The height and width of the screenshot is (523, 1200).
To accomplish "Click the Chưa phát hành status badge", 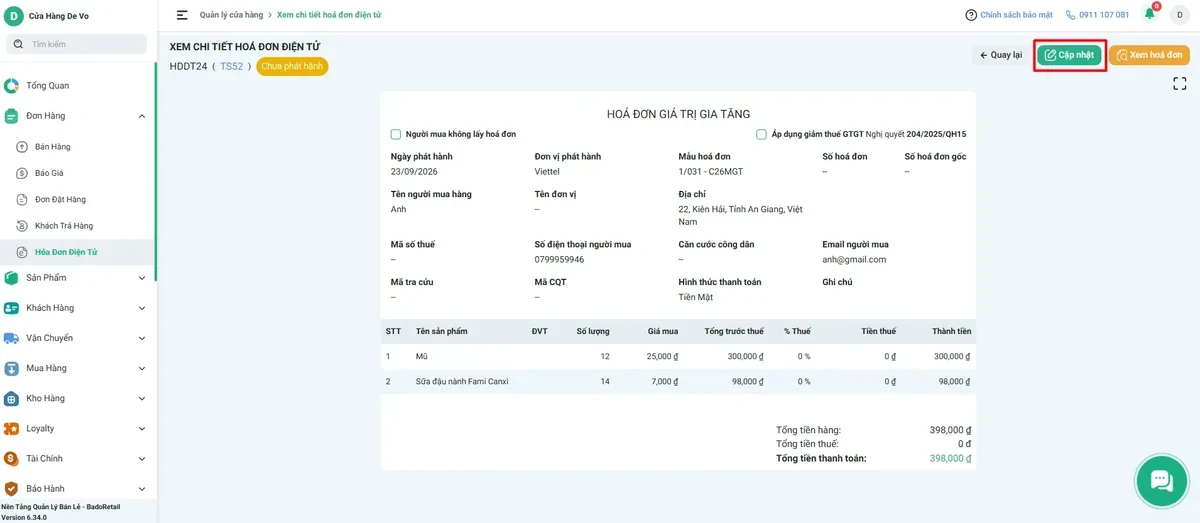I will pyautogui.click(x=292, y=66).
